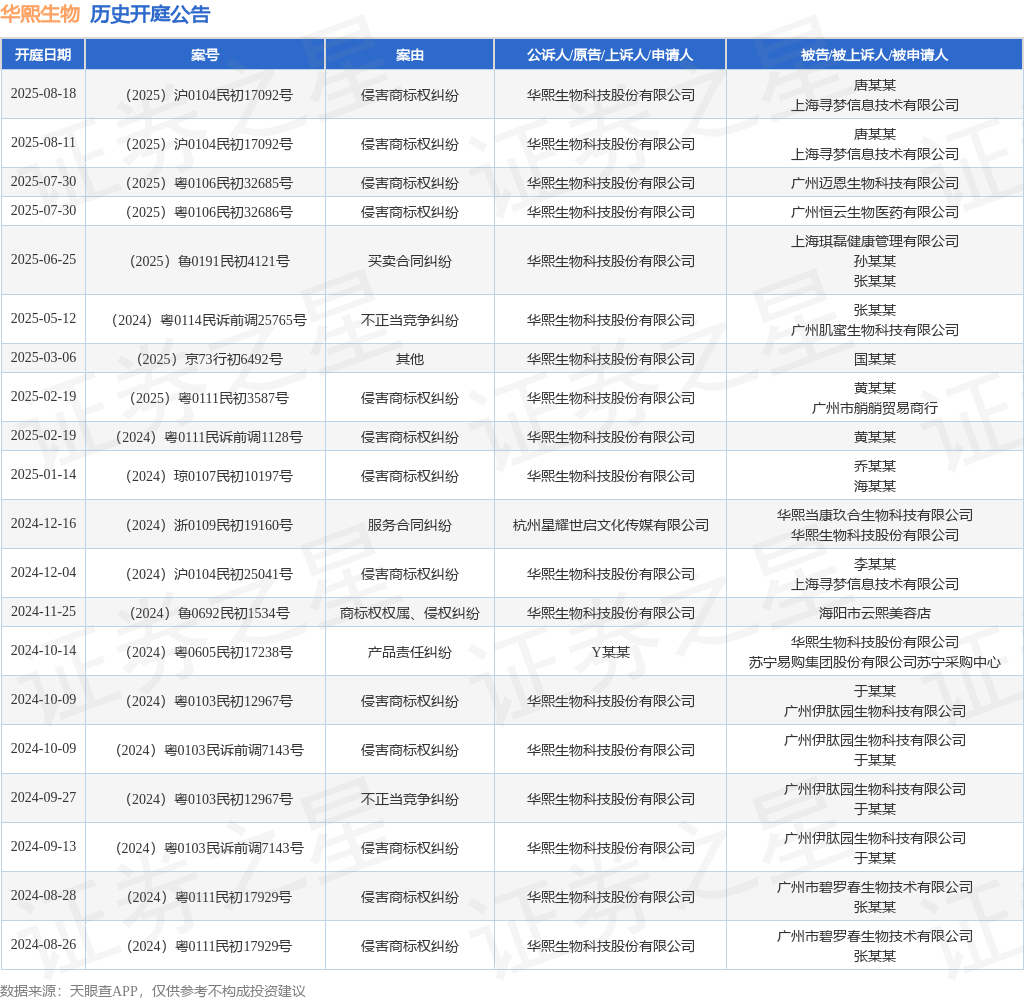This screenshot has width=1024, height=1000.
Task: Click the 开庭日期 column header
Action: [43, 55]
